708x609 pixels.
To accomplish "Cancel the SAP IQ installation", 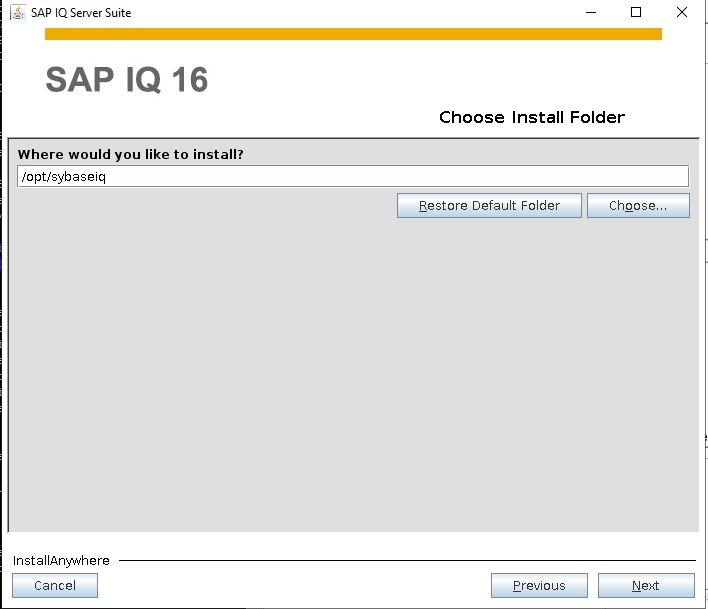I will (55, 586).
